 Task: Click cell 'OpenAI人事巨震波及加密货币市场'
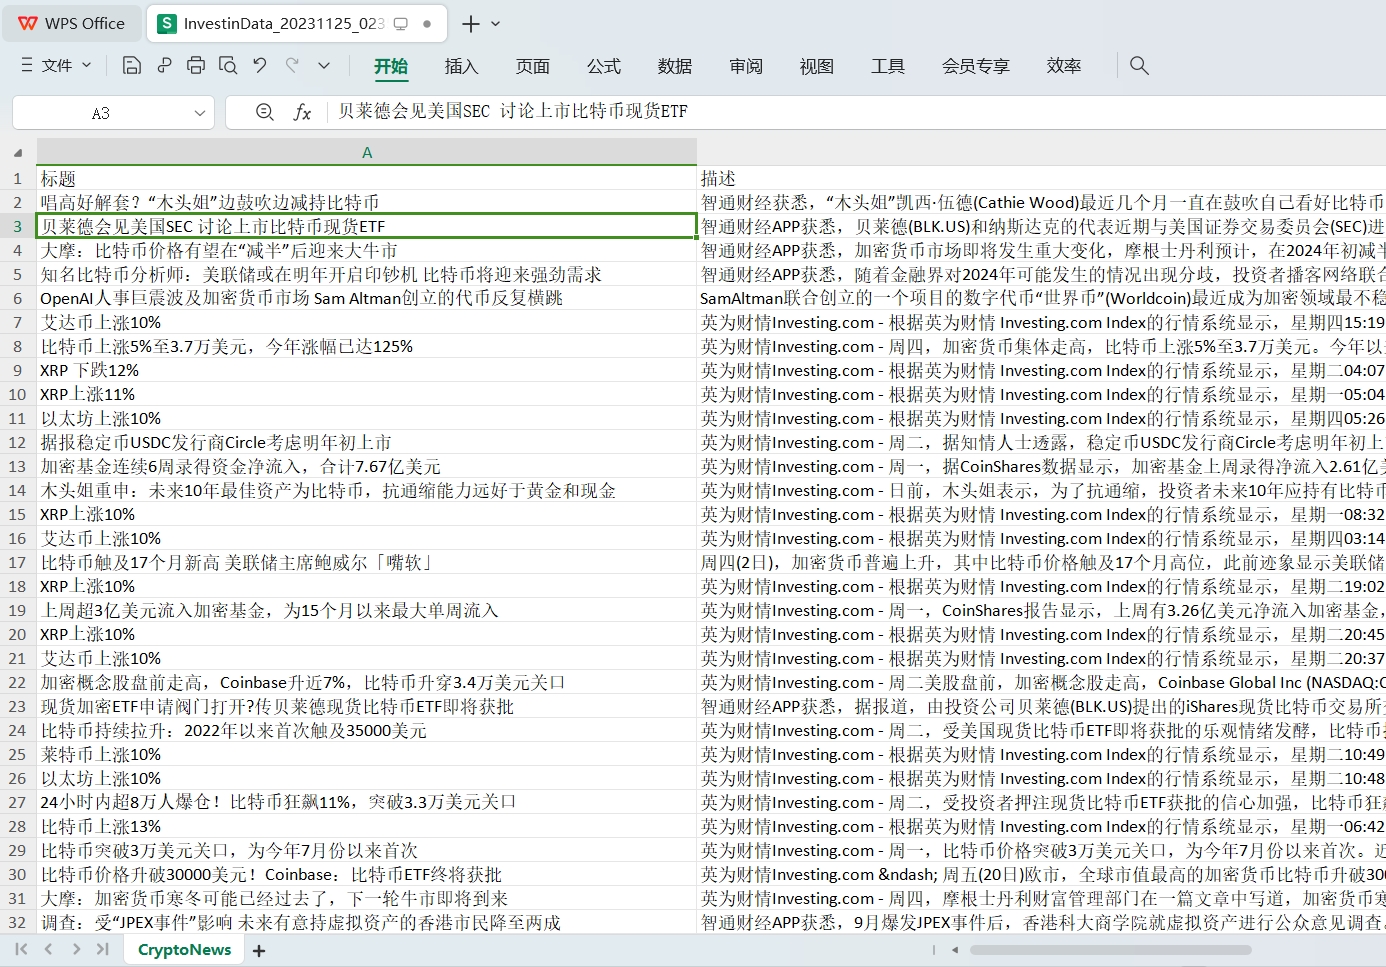click(x=366, y=298)
